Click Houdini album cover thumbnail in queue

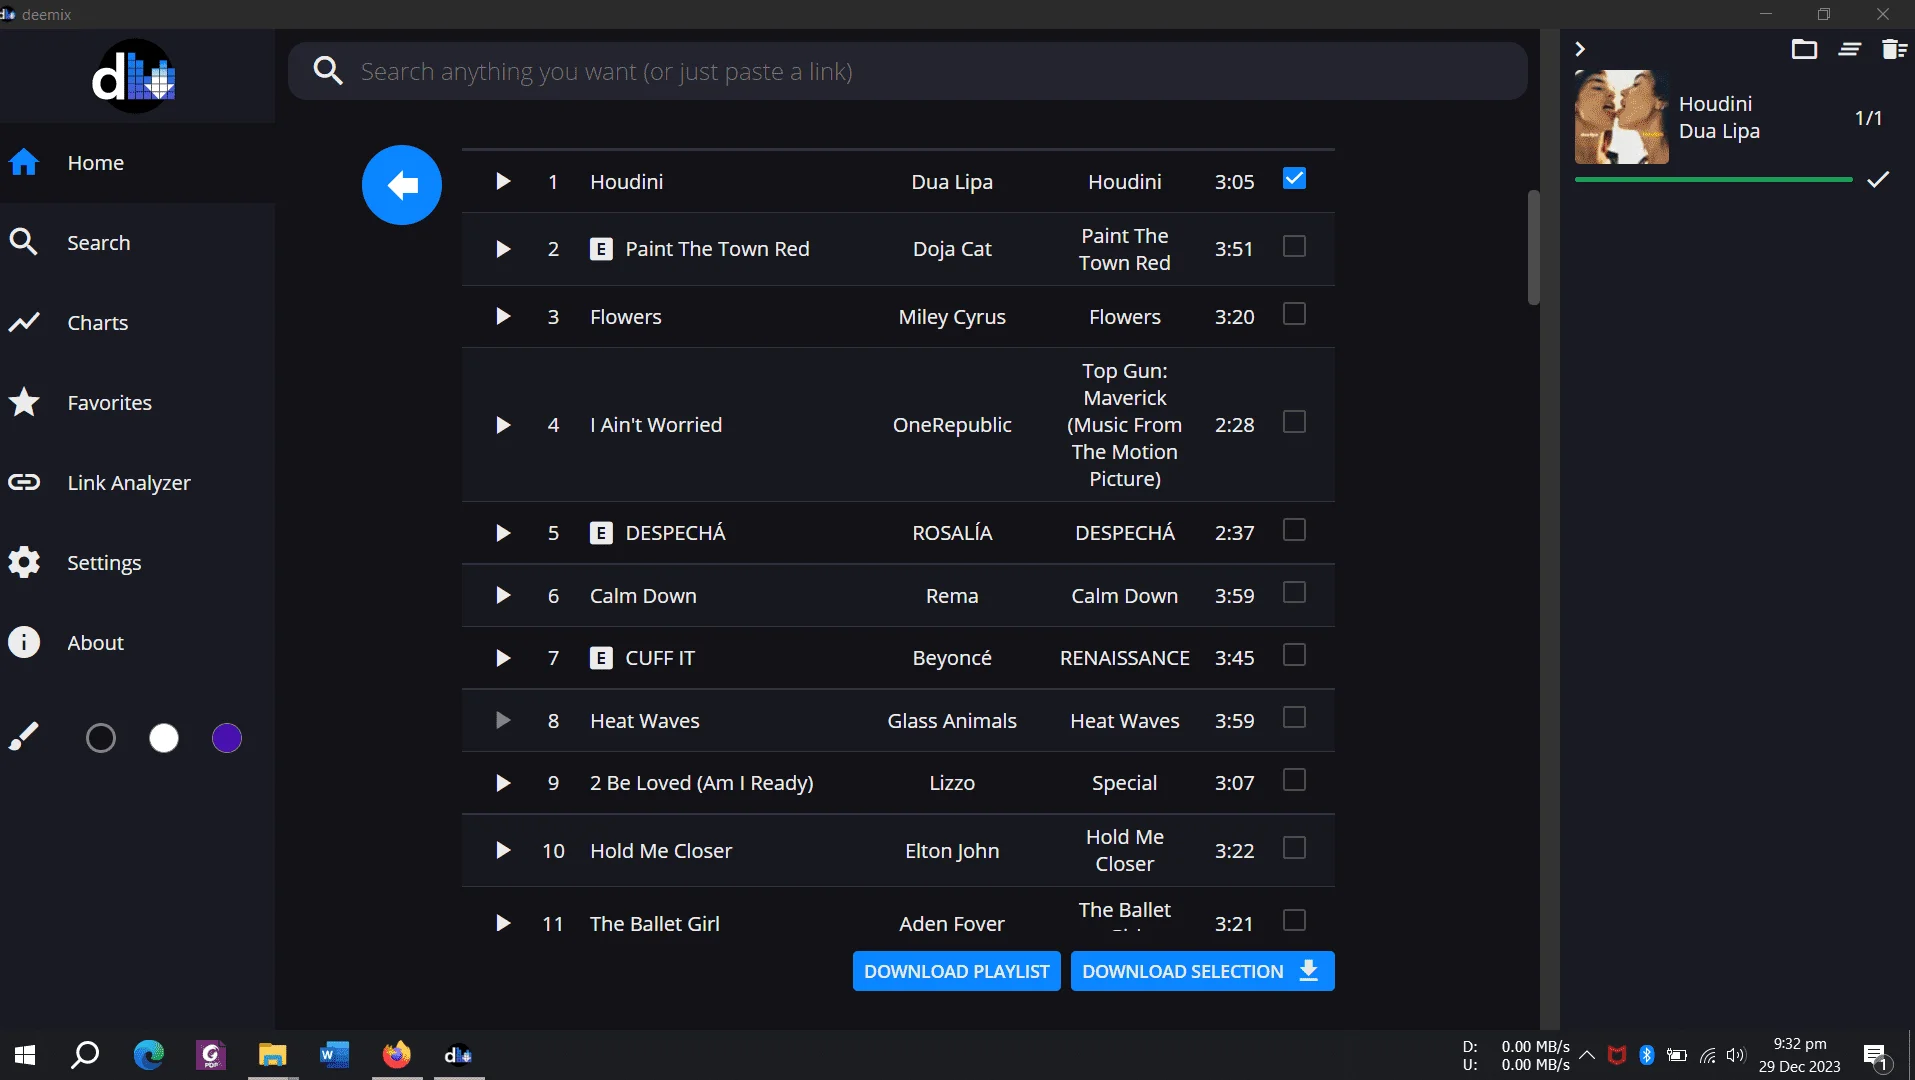tap(1621, 117)
